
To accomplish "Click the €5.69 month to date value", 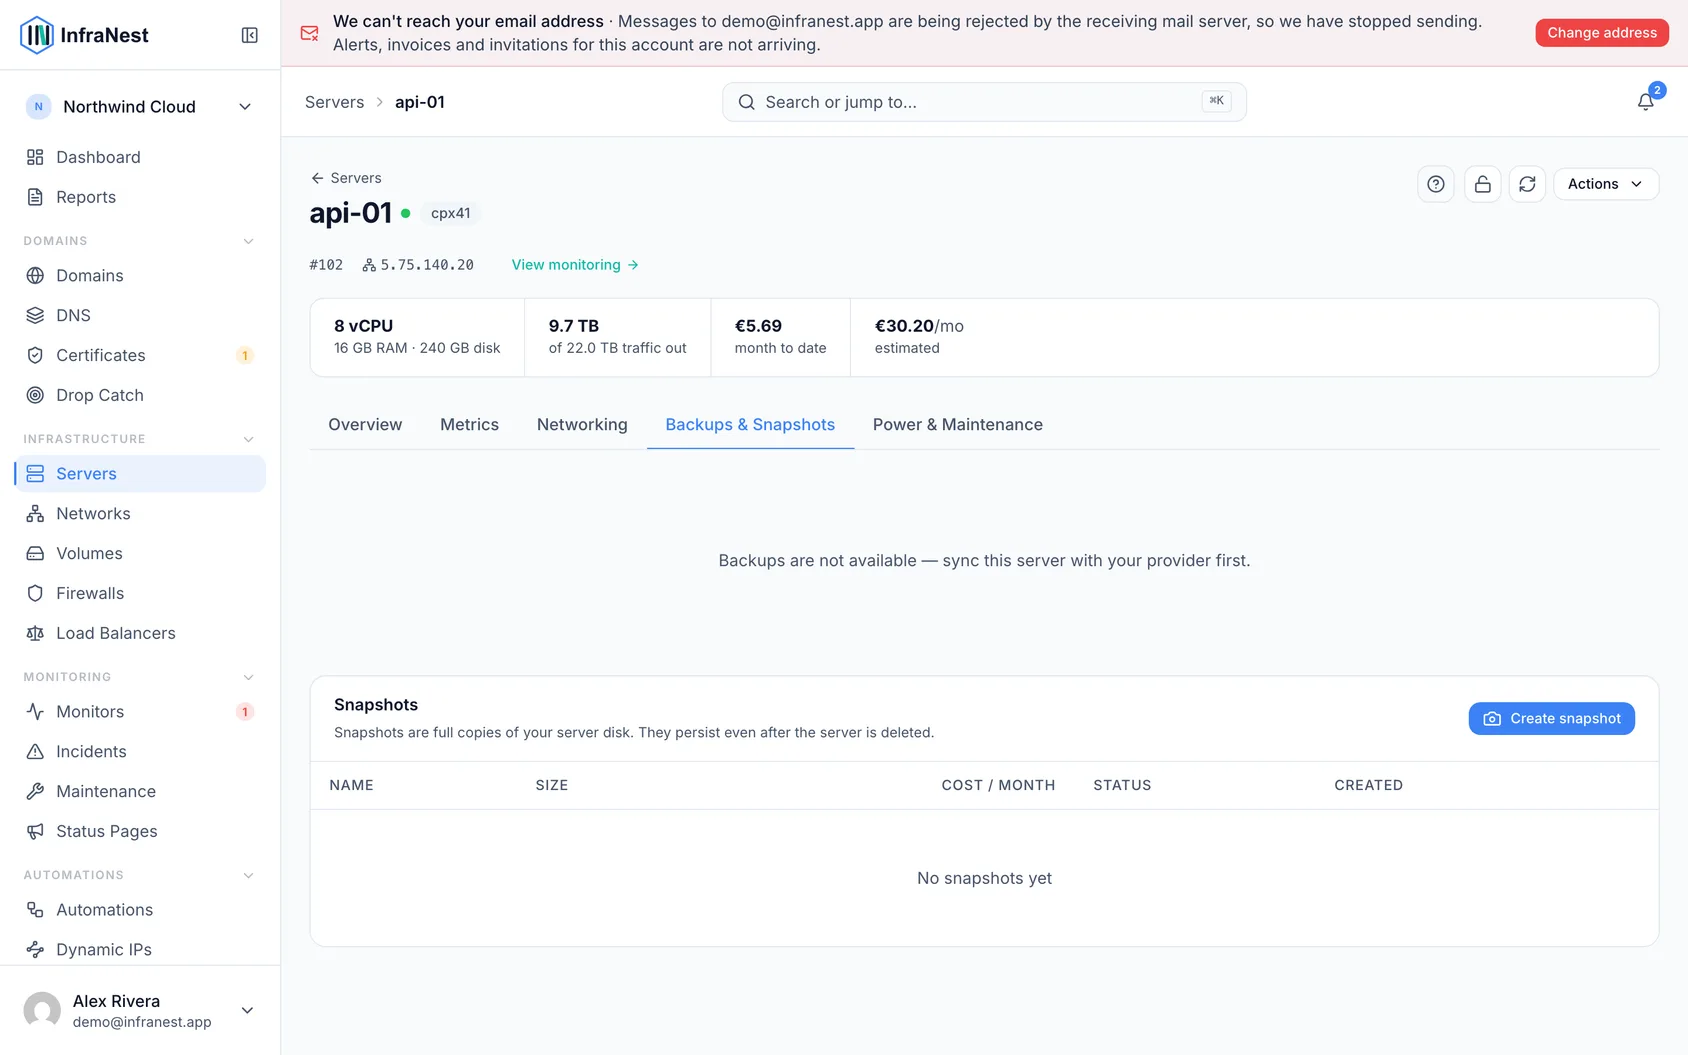I will (x=758, y=326).
